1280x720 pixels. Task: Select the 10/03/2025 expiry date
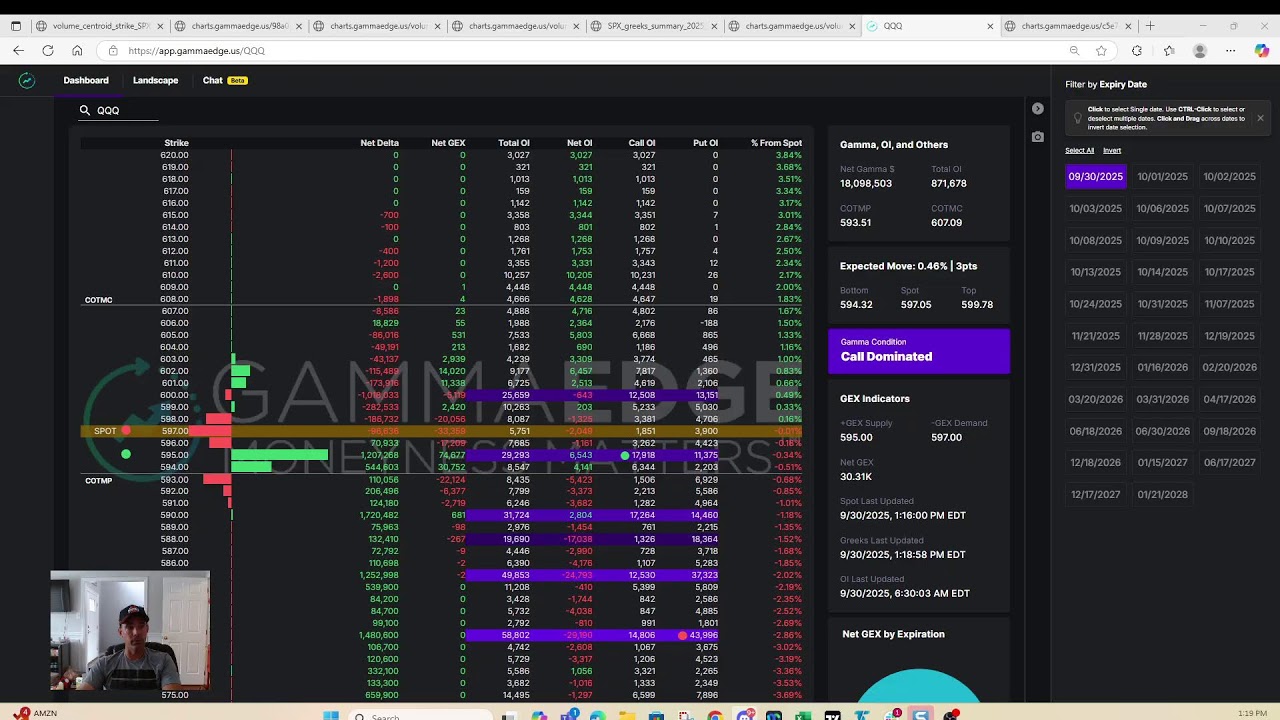click(x=1096, y=208)
